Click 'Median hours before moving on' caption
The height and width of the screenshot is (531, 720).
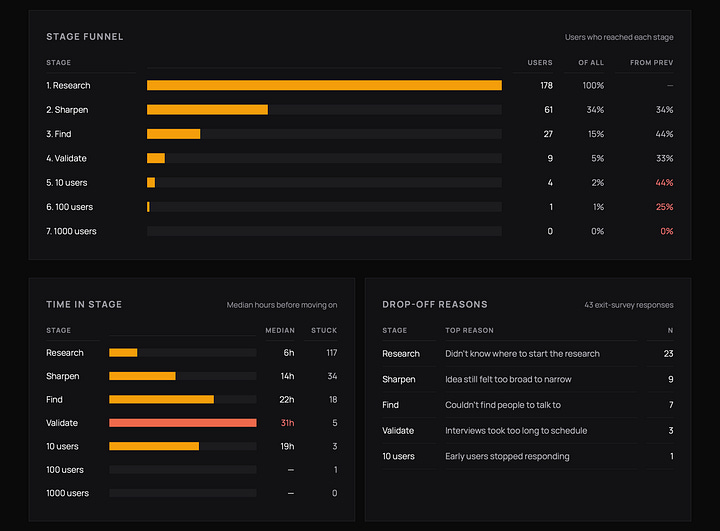[282, 305]
